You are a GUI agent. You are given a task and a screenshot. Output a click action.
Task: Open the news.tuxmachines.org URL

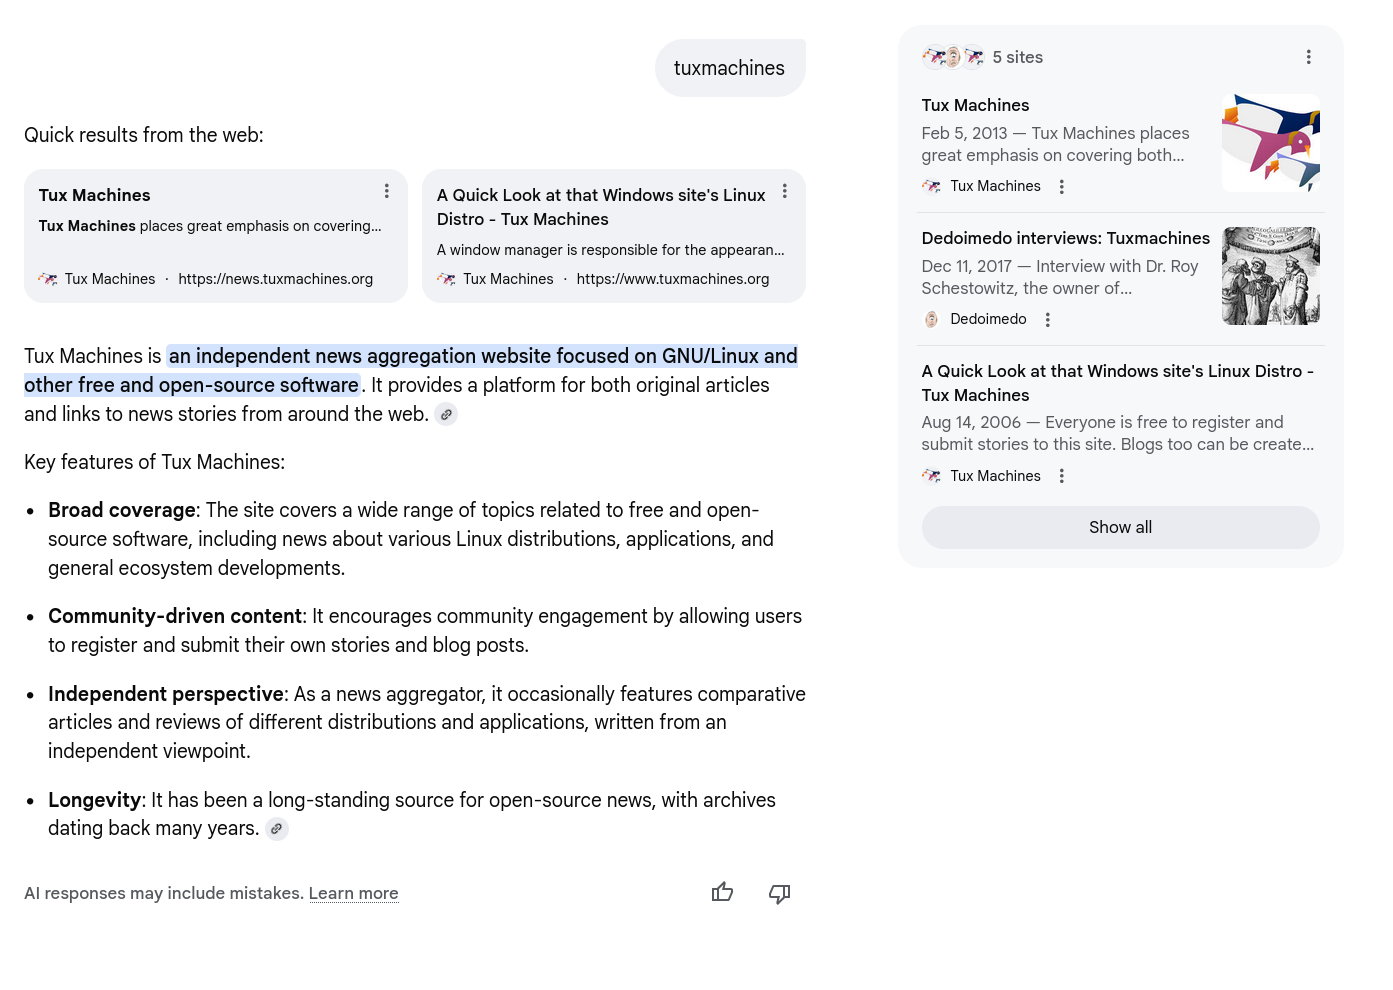tap(275, 279)
